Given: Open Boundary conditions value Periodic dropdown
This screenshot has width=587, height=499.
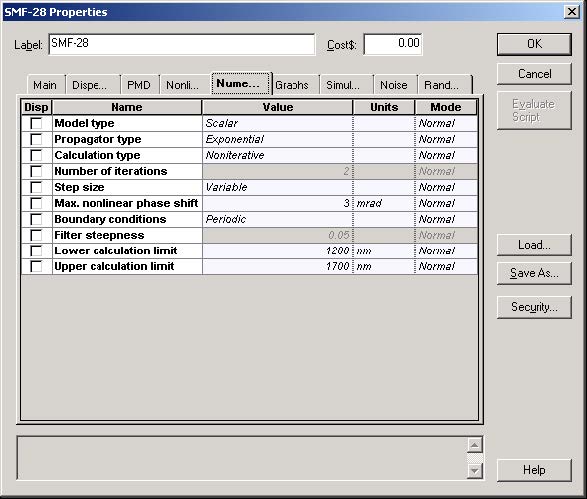Looking at the screenshot, I should pos(277,219).
